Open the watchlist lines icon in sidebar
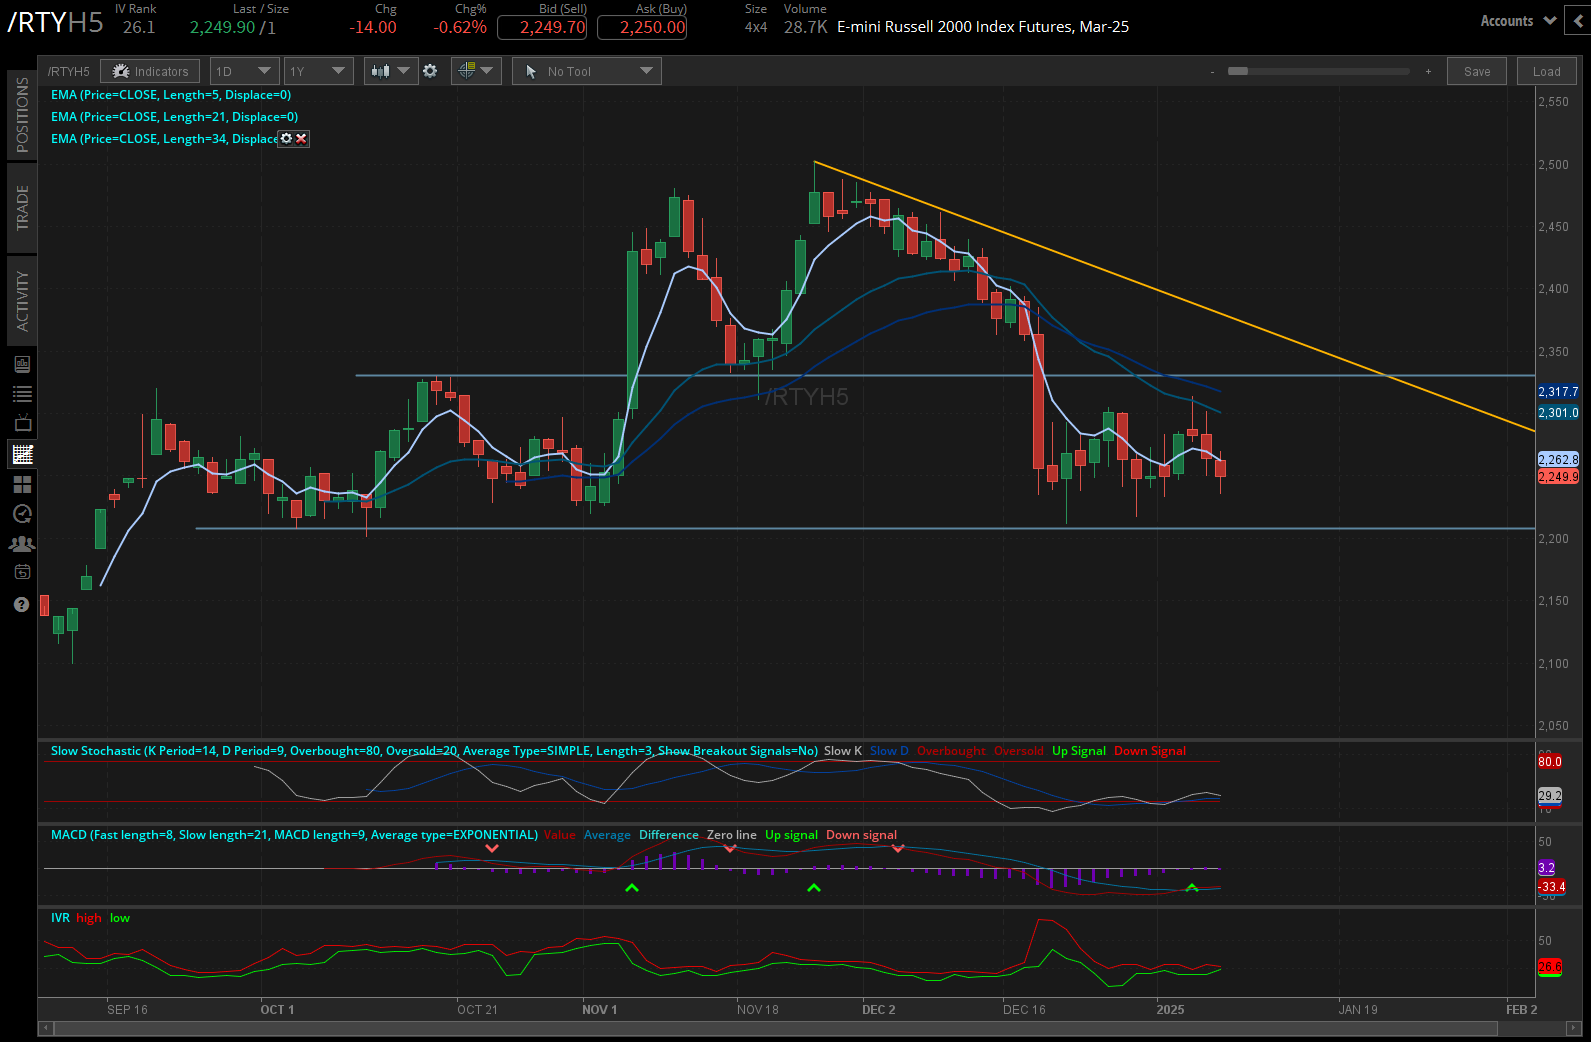This screenshot has width=1591, height=1042. 22,394
